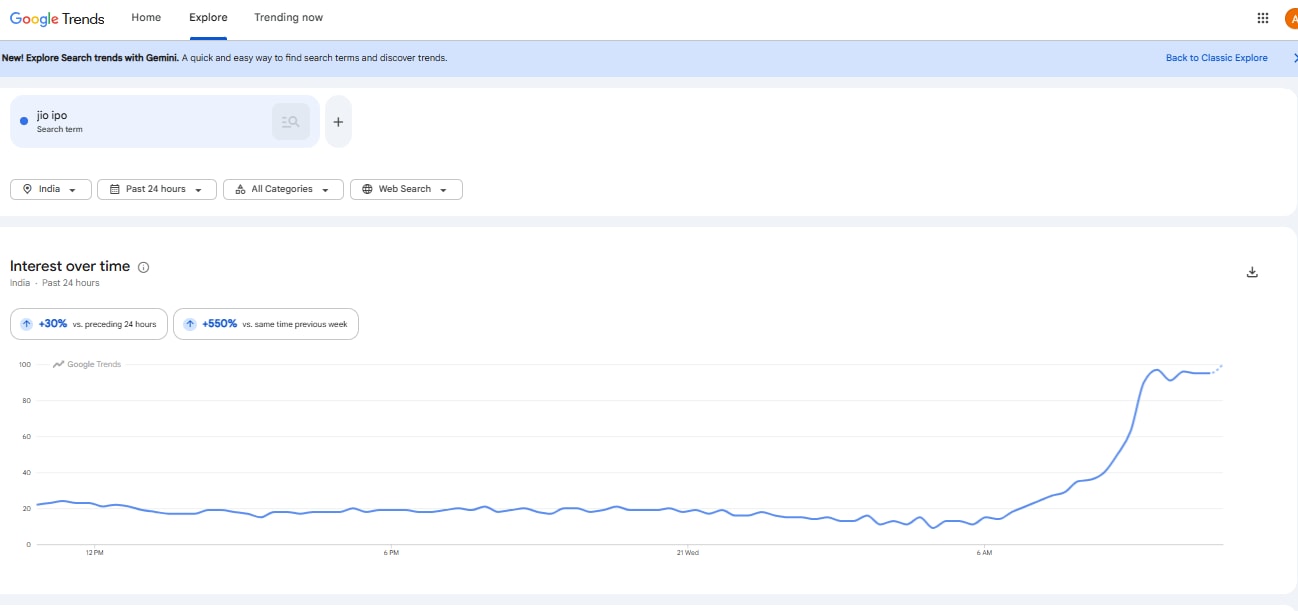Click the +30% vs. preceding 24 hours chip

89,324
